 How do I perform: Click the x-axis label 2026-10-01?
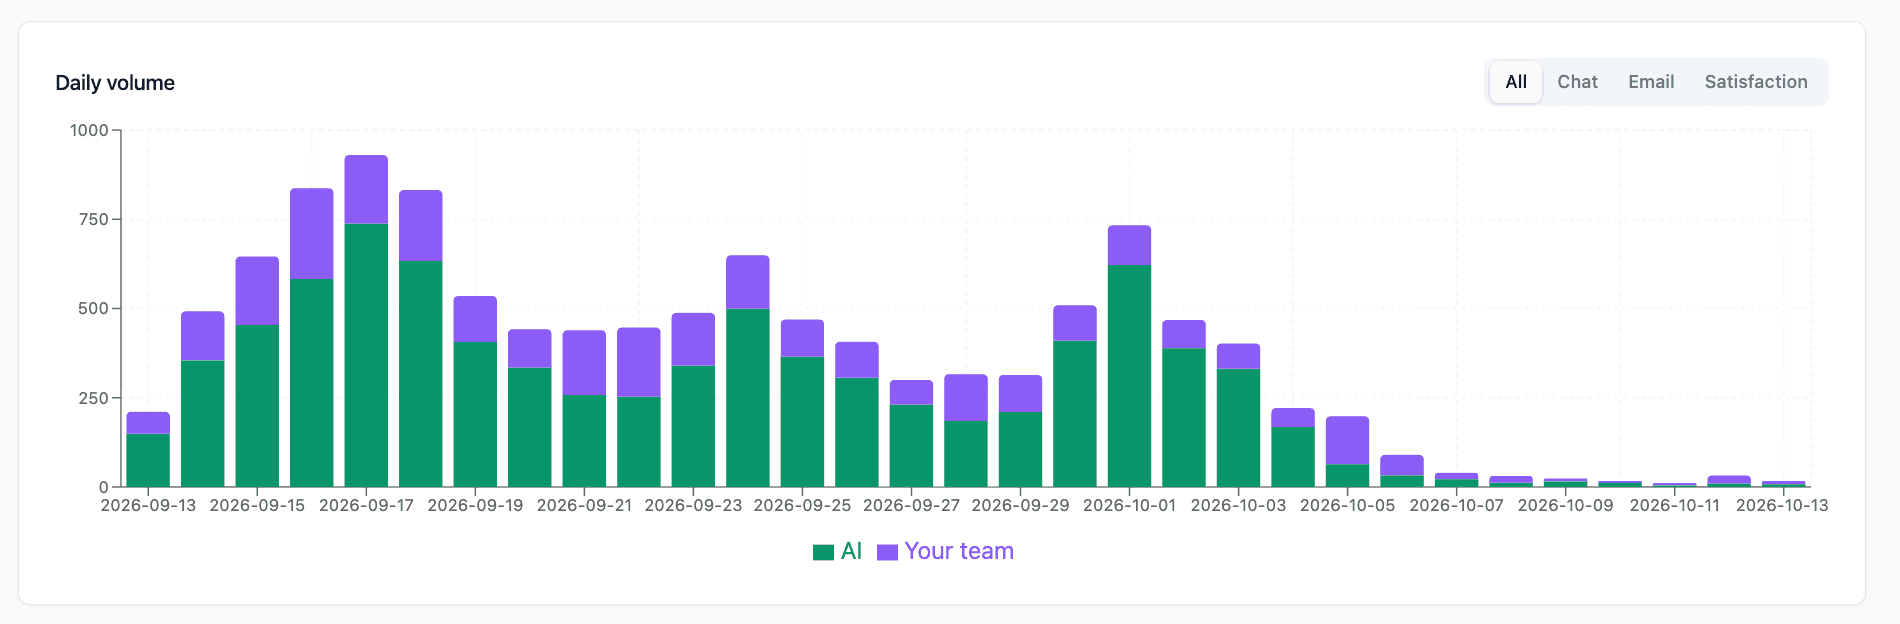click(1129, 505)
